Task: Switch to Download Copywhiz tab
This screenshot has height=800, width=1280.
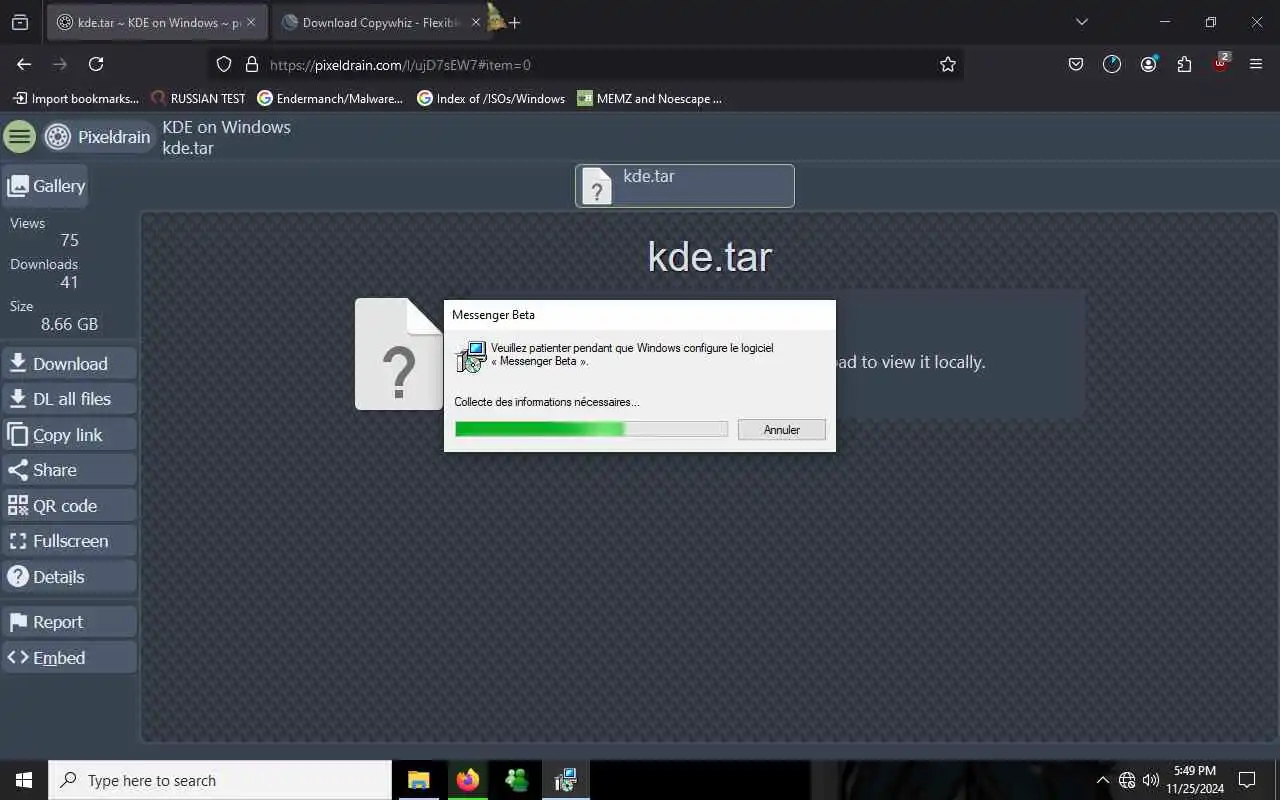Action: click(x=378, y=22)
